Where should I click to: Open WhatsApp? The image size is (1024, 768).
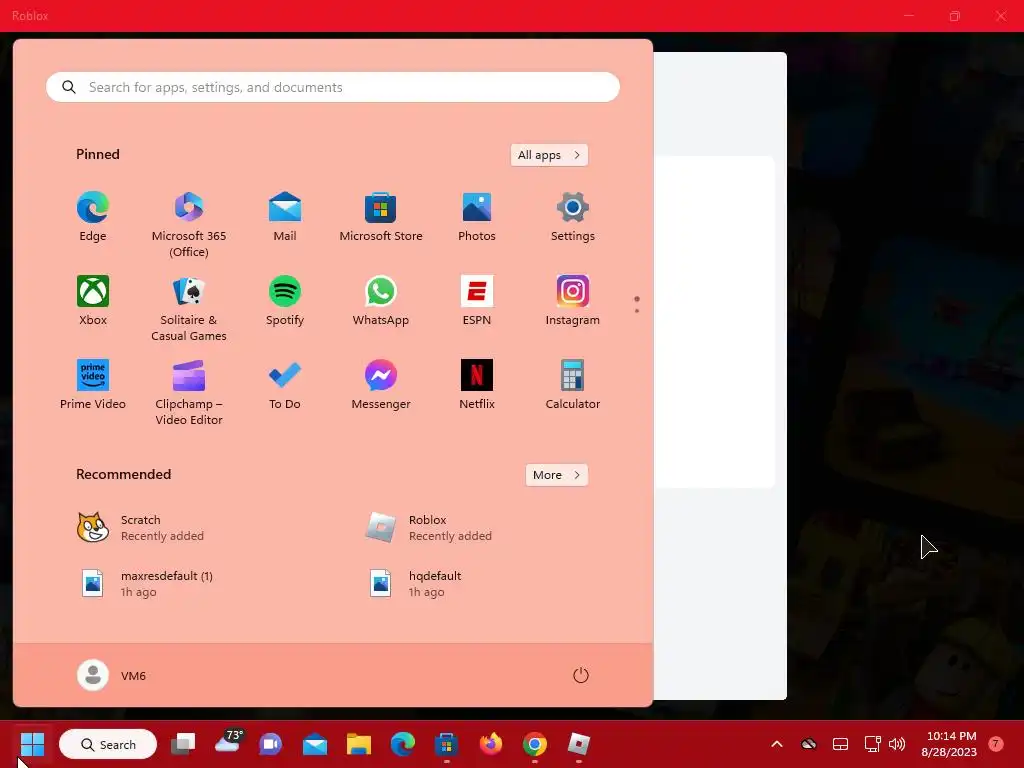pos(381,301)
